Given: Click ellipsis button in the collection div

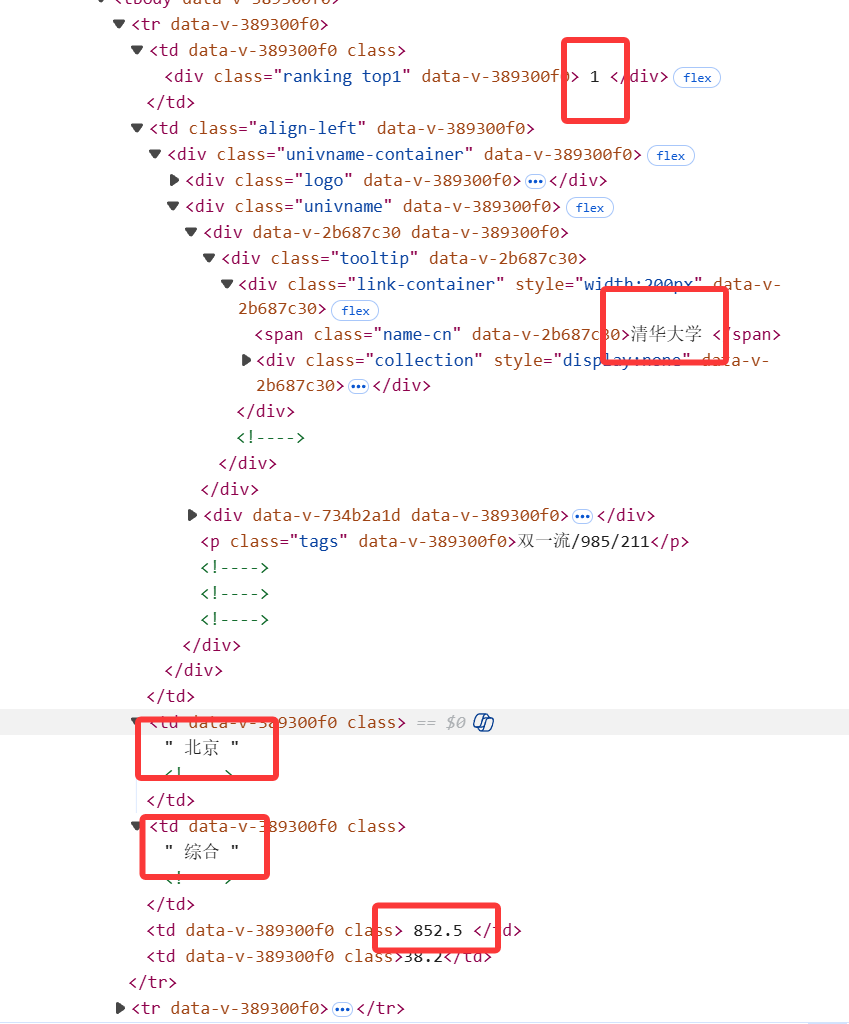Looking at the screenshot, I should tap(358, 387).
